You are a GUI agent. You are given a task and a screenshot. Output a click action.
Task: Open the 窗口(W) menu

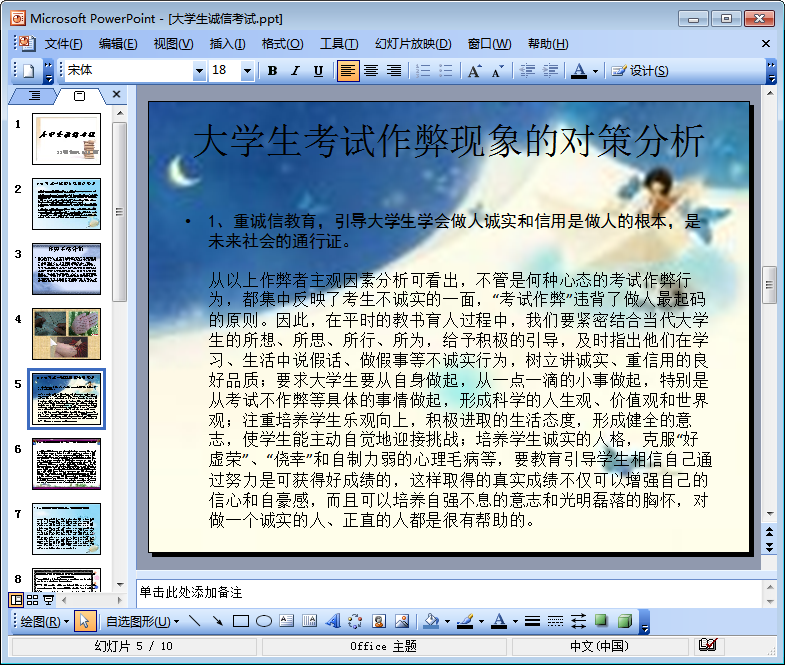click(489, 44)
